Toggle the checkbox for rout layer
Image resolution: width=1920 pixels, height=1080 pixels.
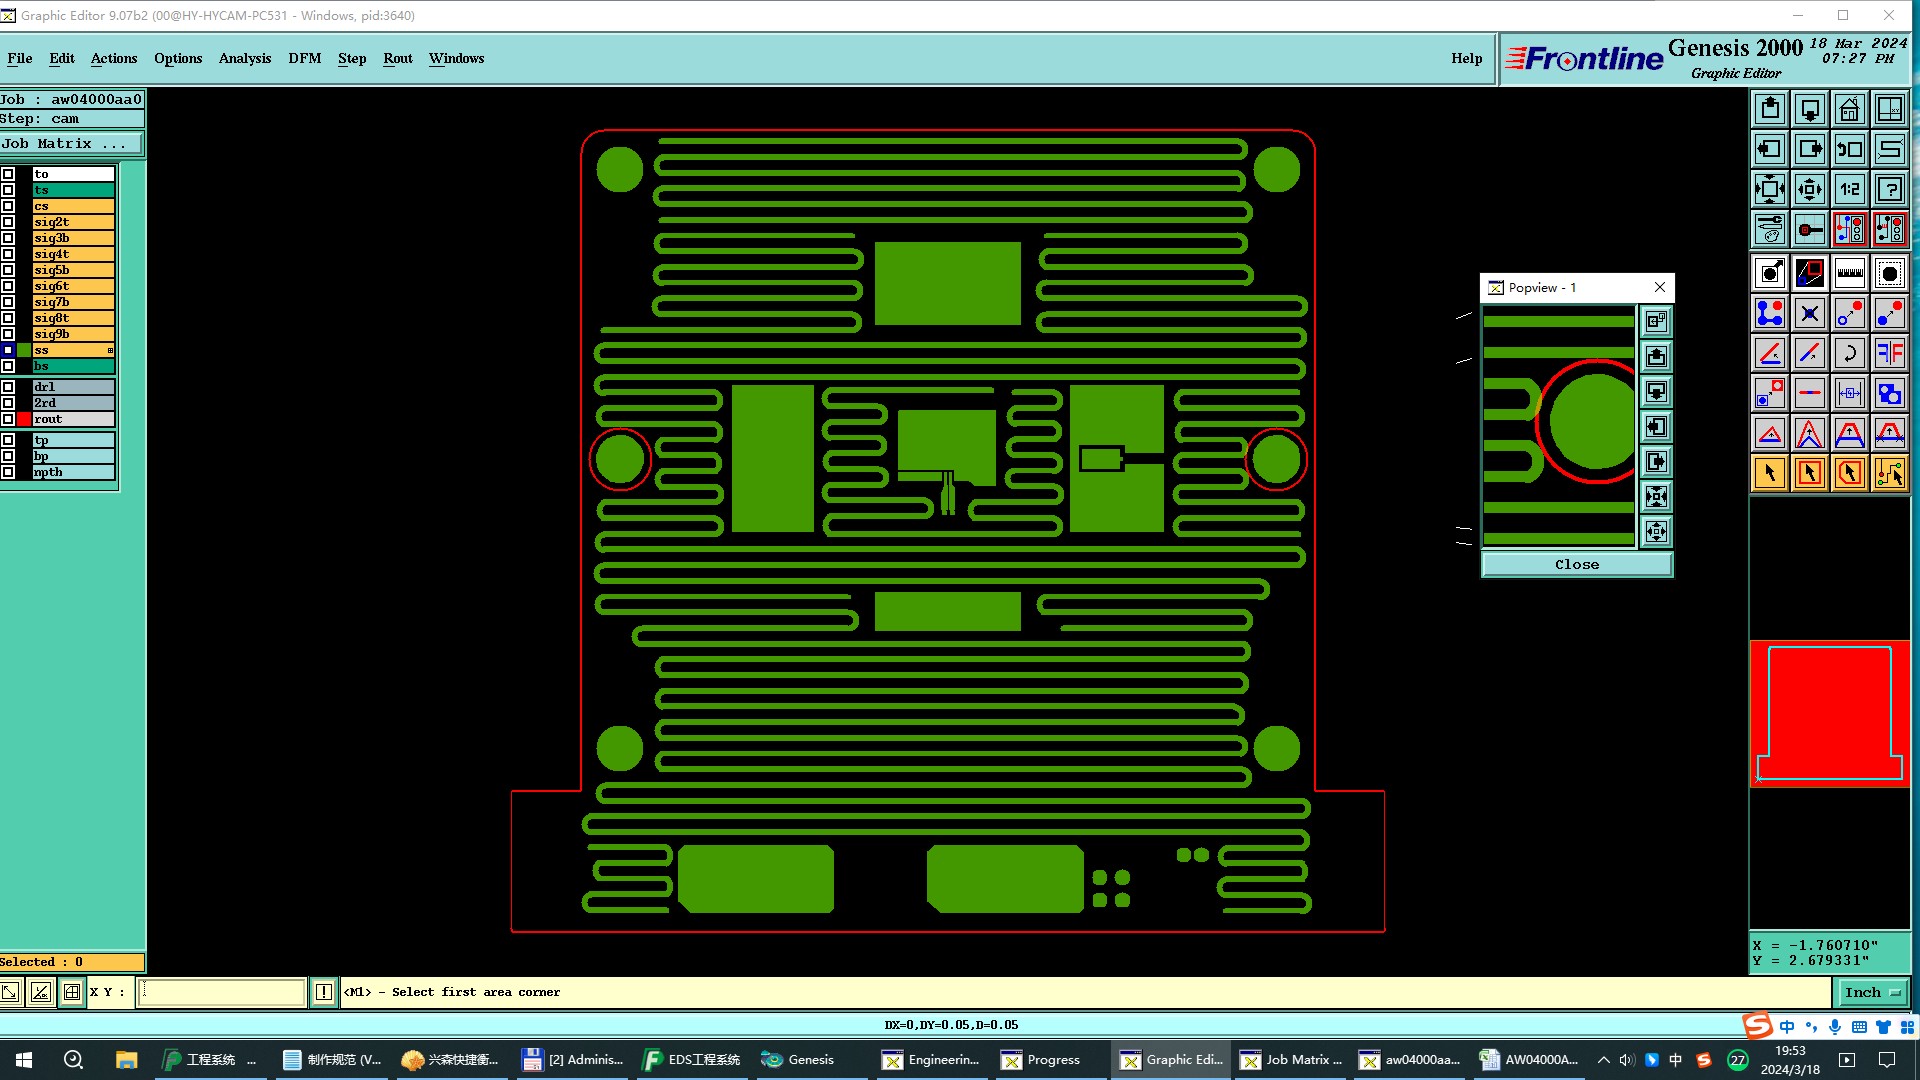click(8, 419)
